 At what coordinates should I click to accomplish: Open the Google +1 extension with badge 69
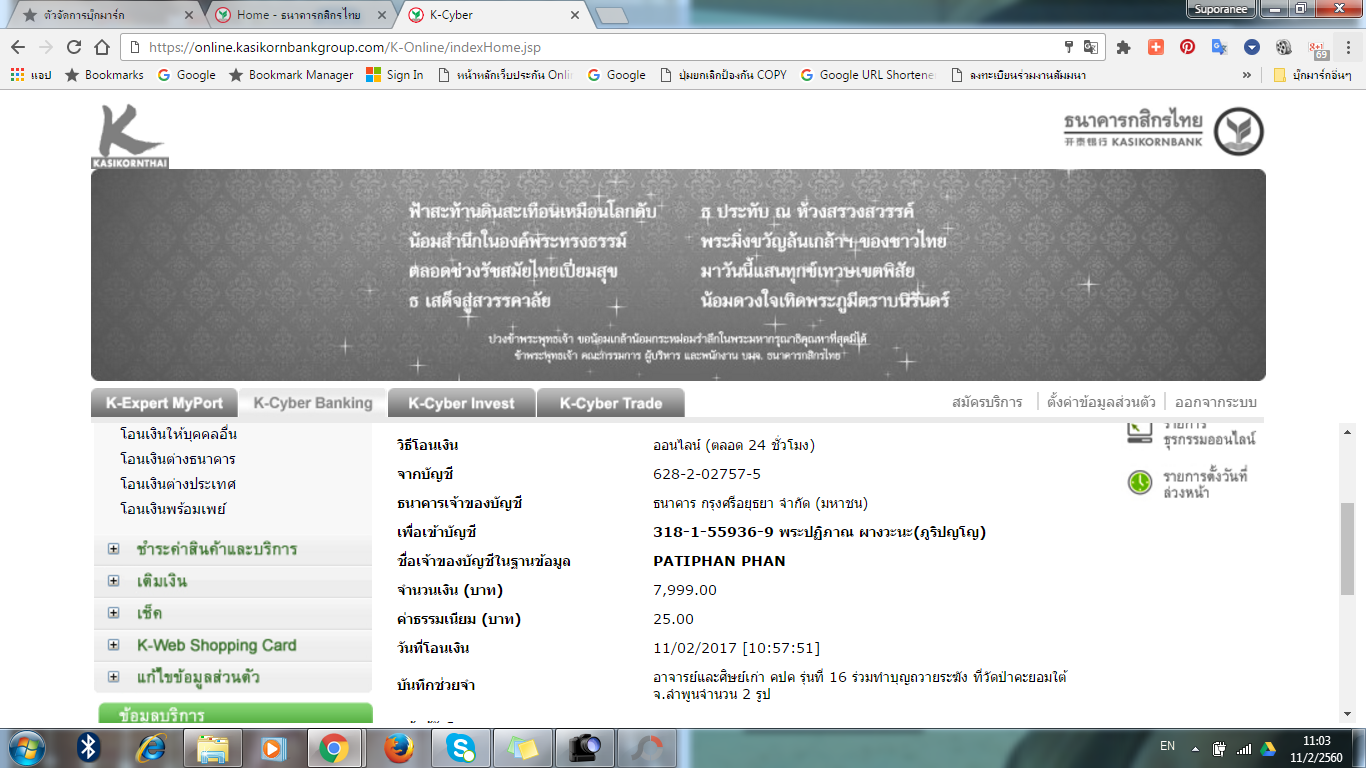tap(1317, 48)
